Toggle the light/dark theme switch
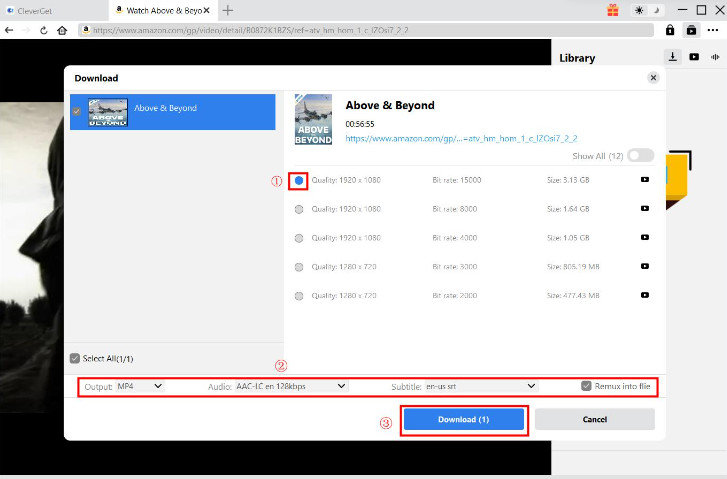 pyautogui.click(x=647, y=10)
